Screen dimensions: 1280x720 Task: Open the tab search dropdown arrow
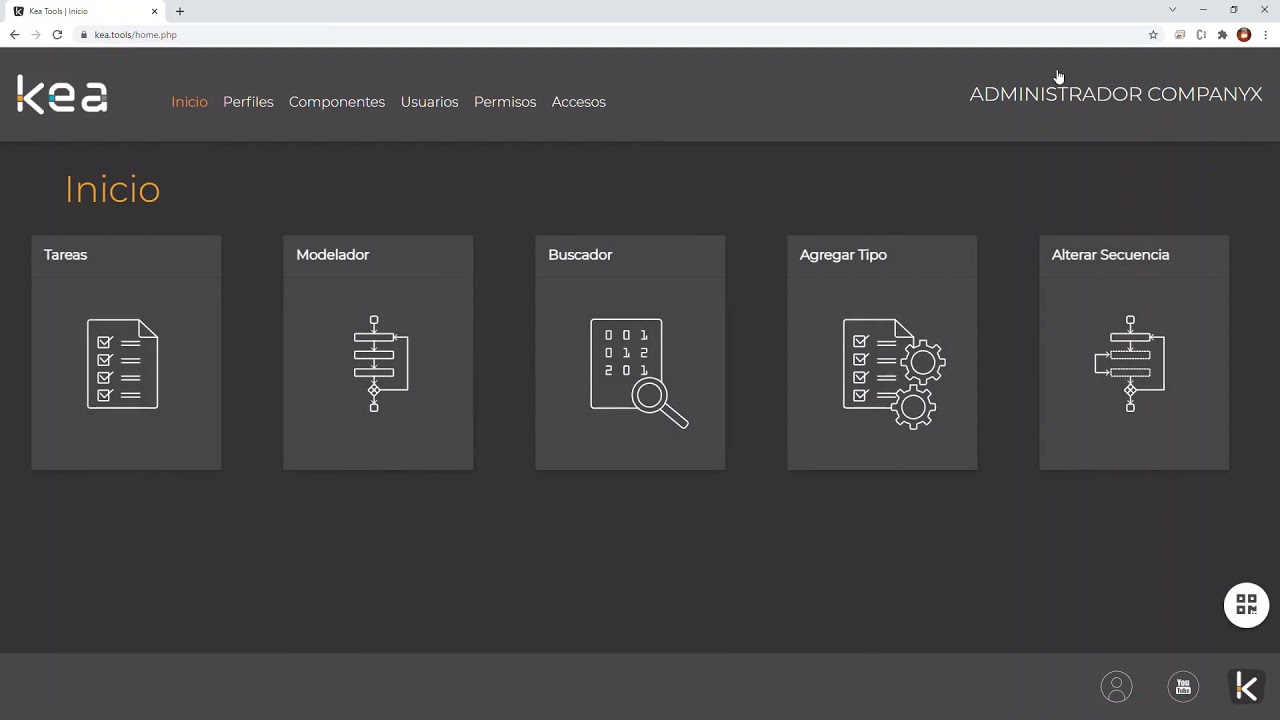[1172, 10]
